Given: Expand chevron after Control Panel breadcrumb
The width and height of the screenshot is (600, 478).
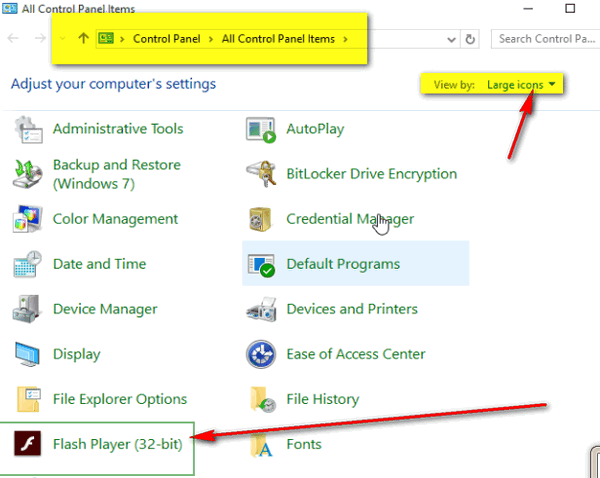Looking at the screenshot, I should click(211, 39).
